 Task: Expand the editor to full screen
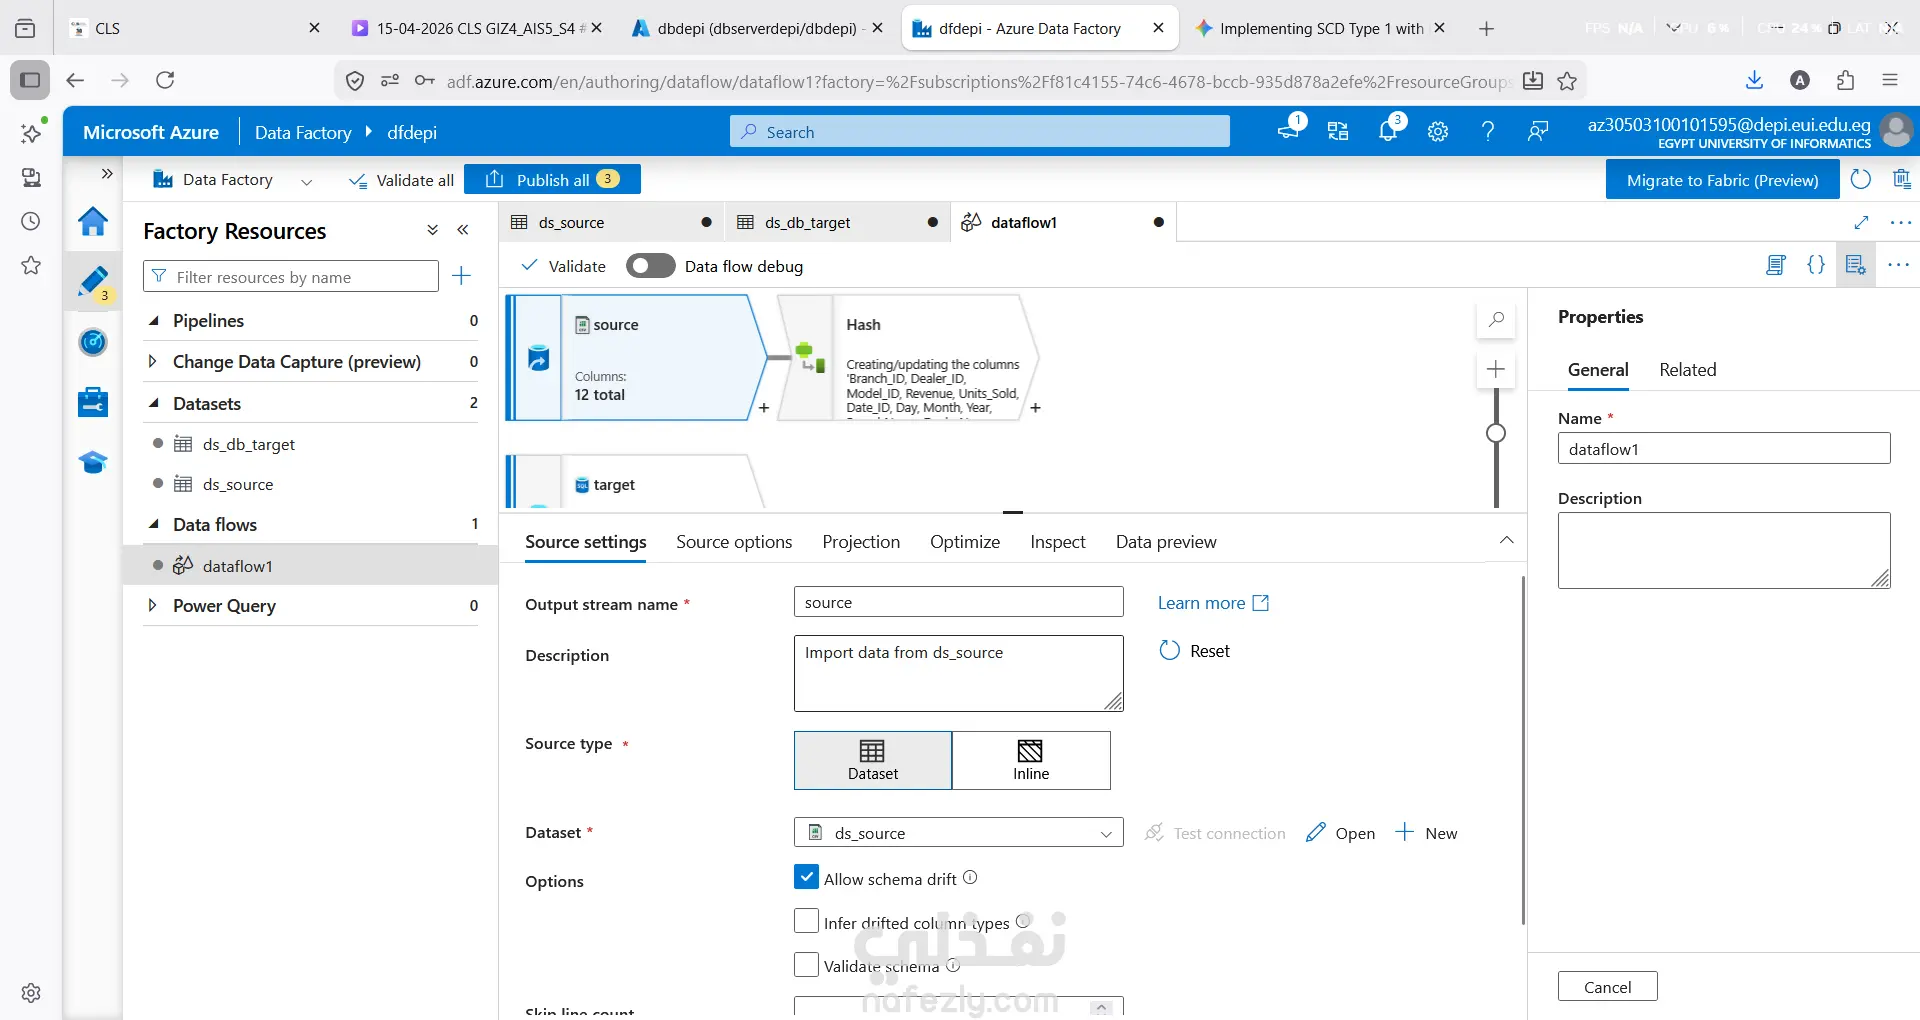pyautogui.click(x=1861, y=222)
